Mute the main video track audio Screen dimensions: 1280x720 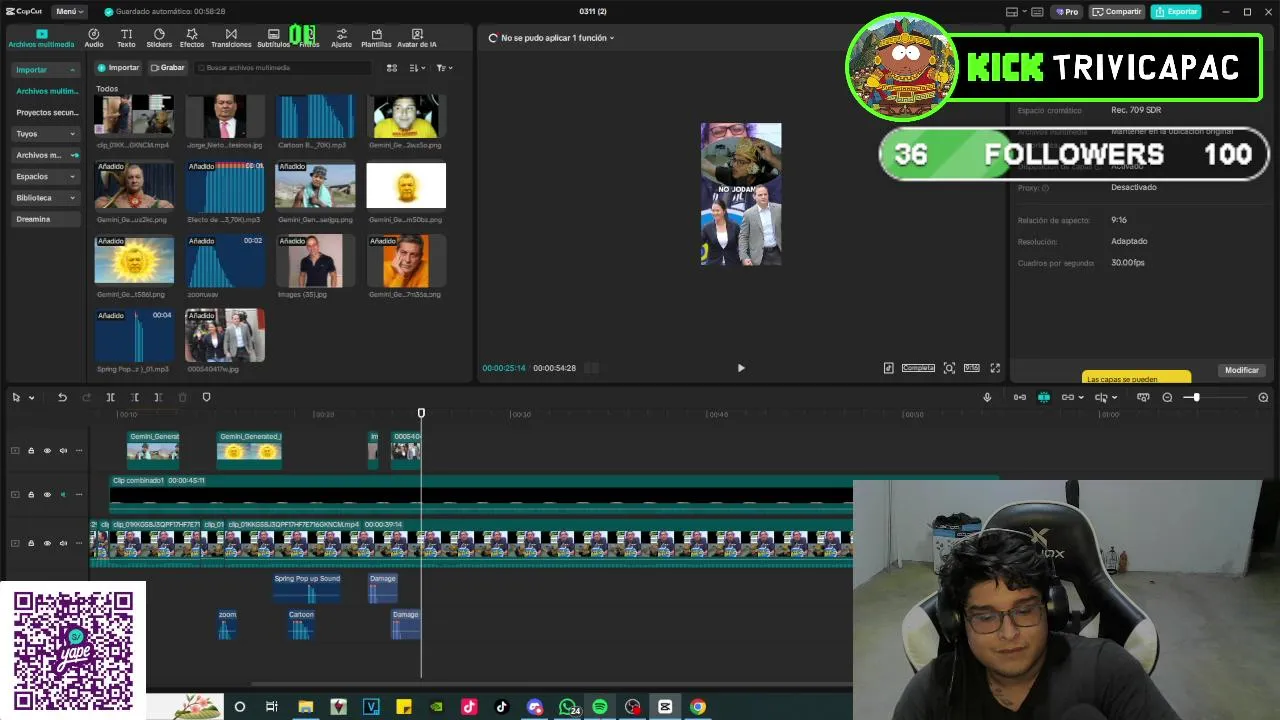tap(63, 543)
